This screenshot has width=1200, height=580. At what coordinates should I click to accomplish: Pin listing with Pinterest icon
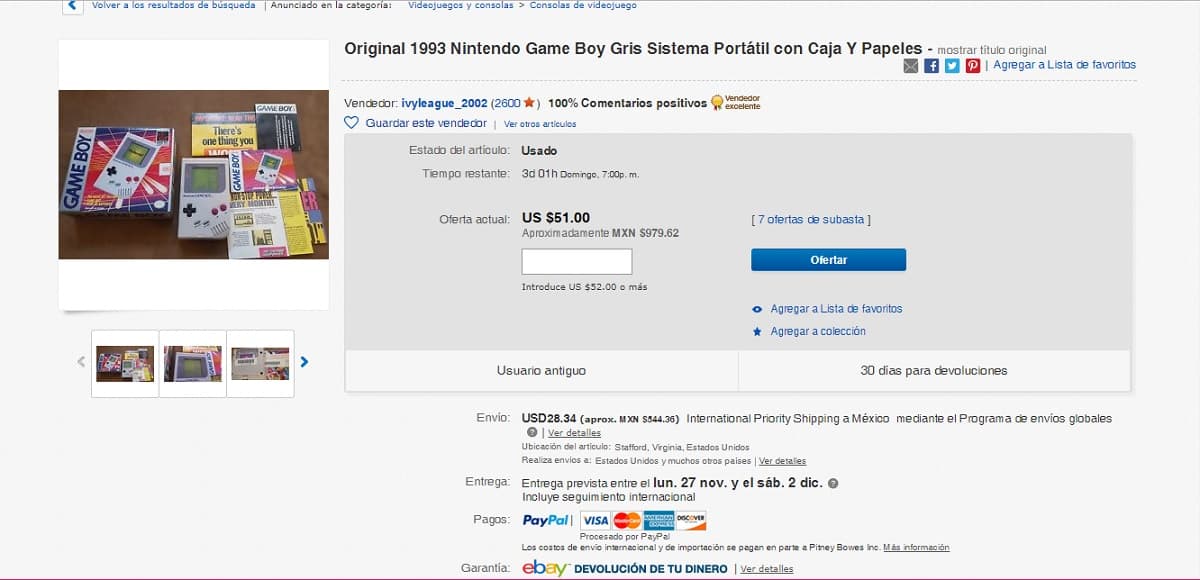(x=972, y=66)
